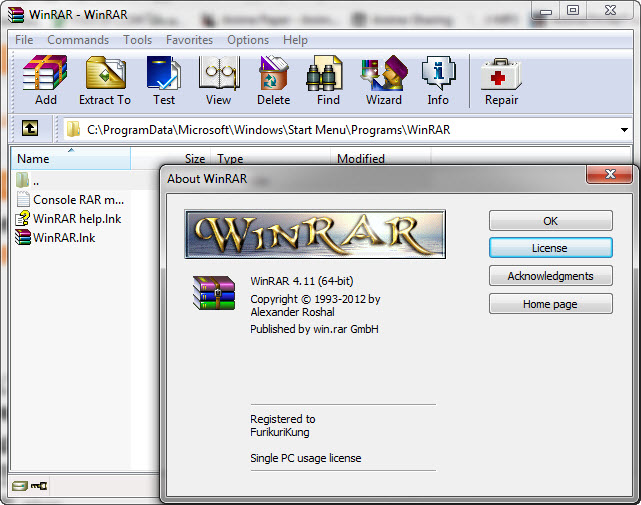Close the About WinRAR dialog
The height and width of the screenshot is (505, 641).
610,174
